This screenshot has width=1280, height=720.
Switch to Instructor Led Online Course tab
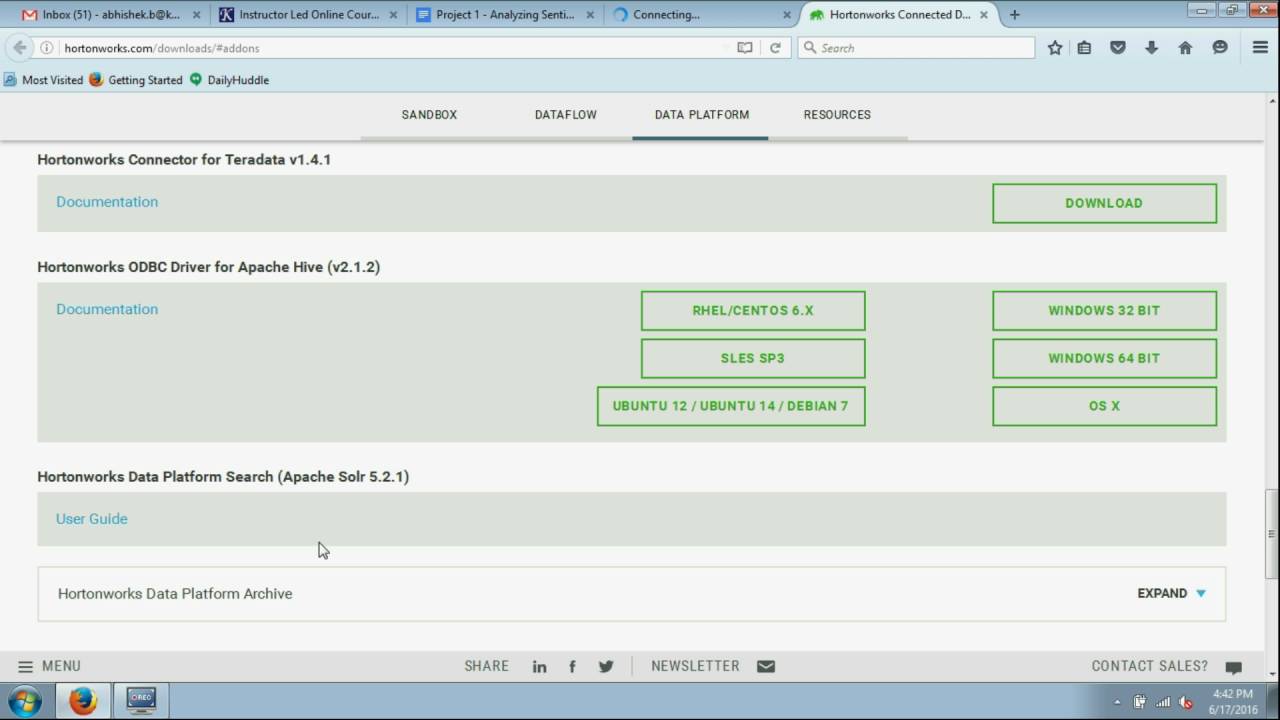click(308, 15)
